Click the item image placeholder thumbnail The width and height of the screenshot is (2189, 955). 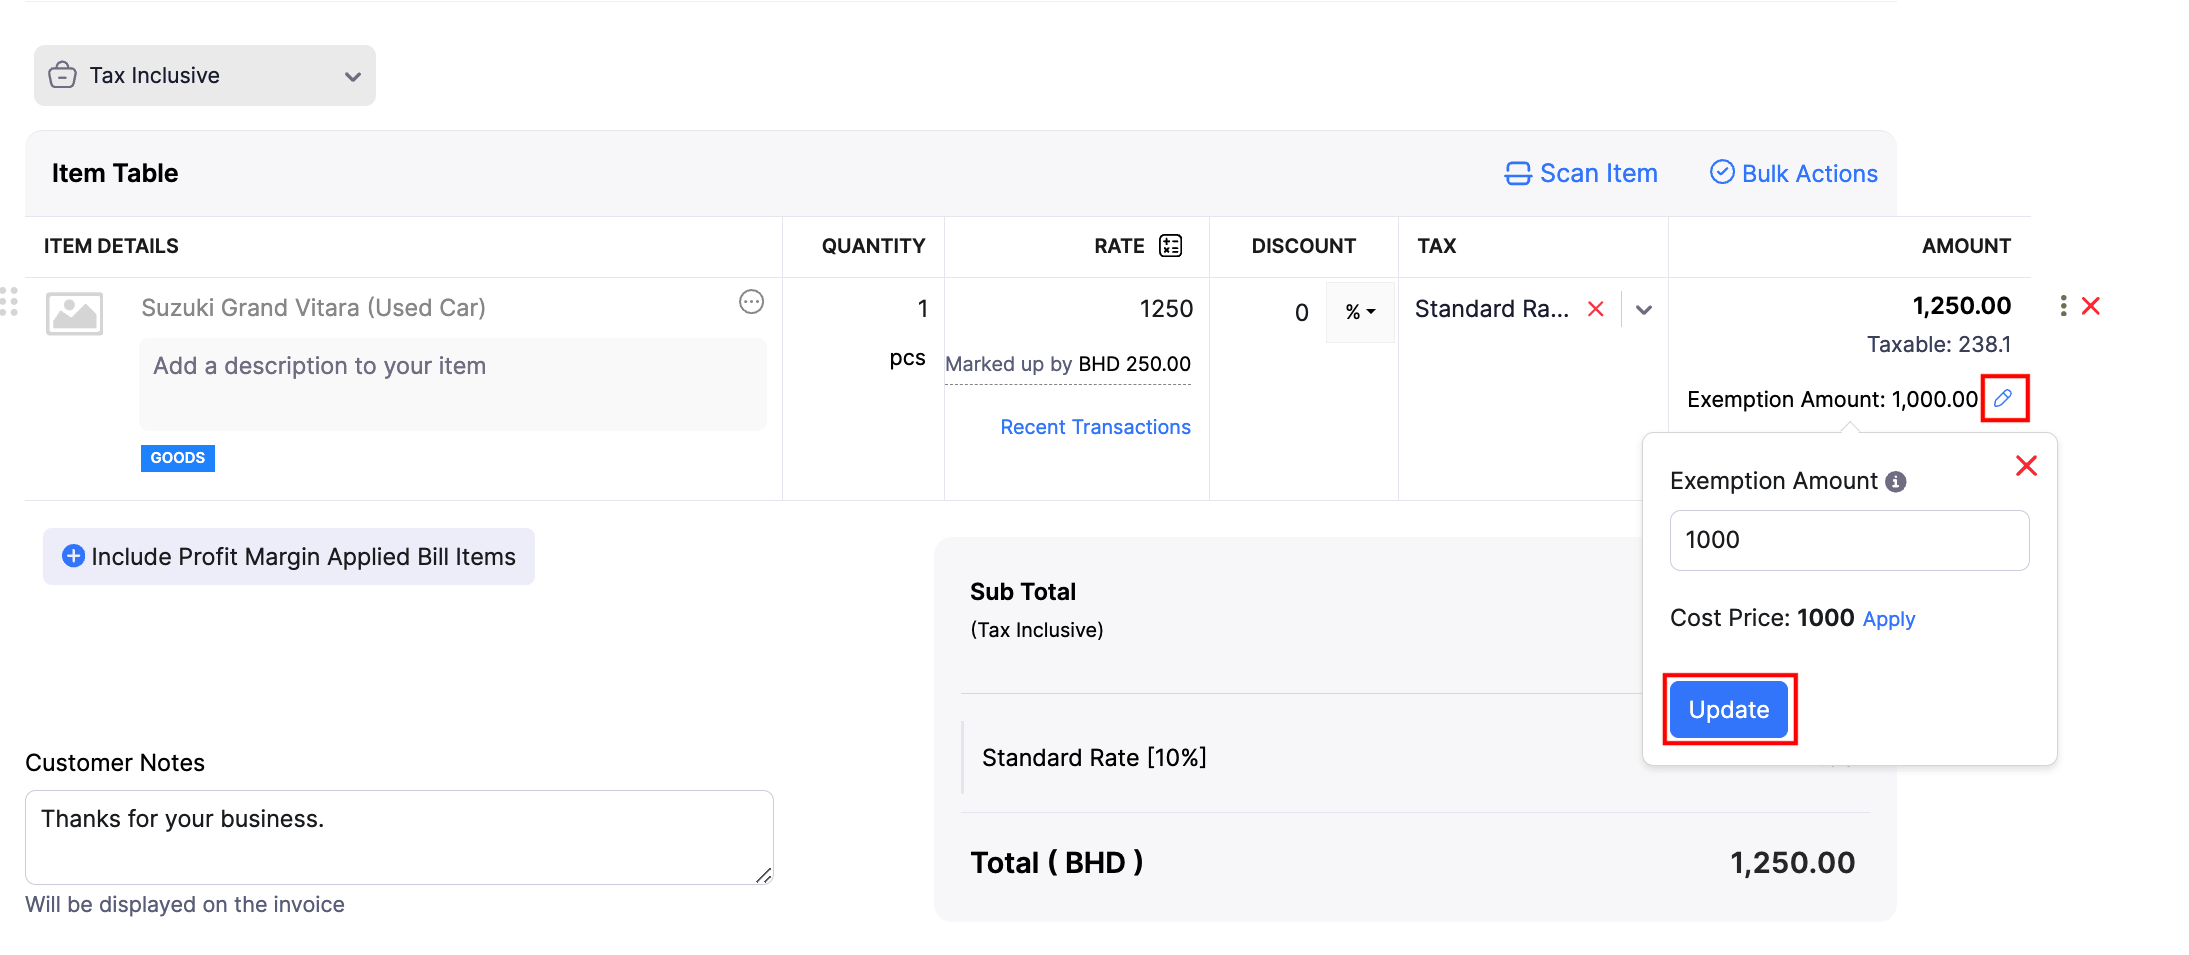75,314
